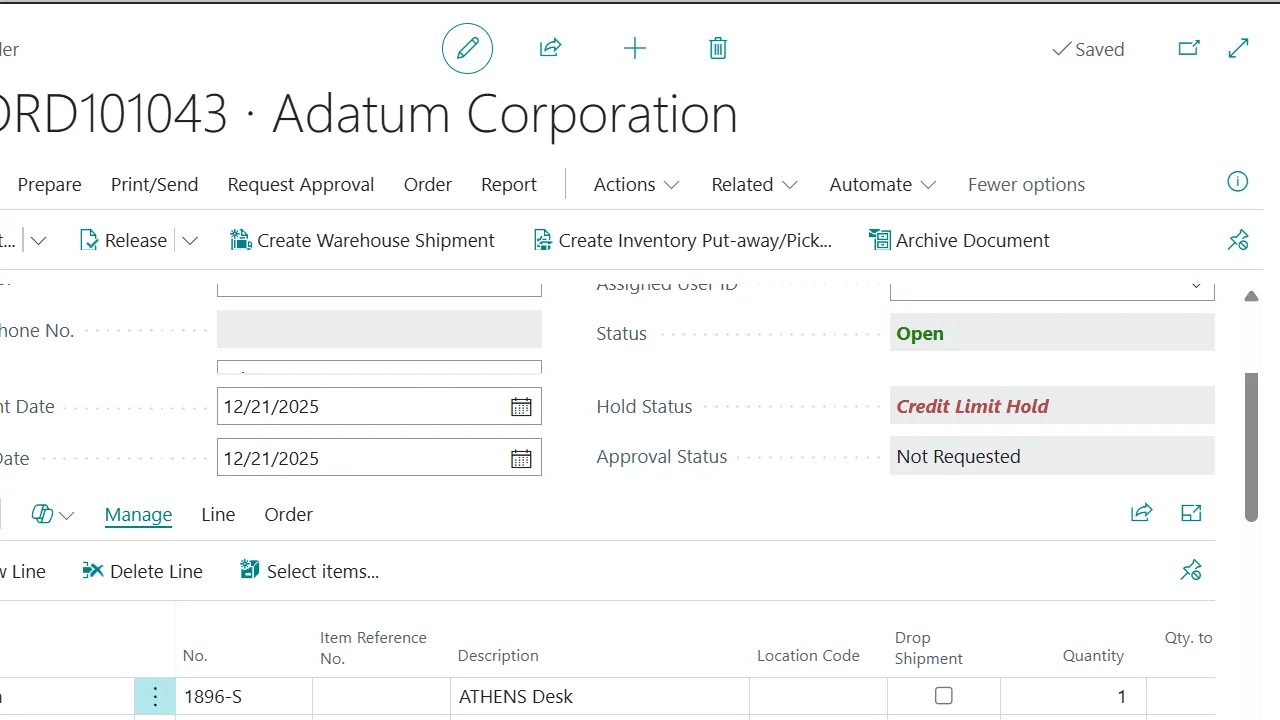Viewport: 1280px width, 720px height.
Task: Click the Saved status indicator
Action: pos(1088,49)
